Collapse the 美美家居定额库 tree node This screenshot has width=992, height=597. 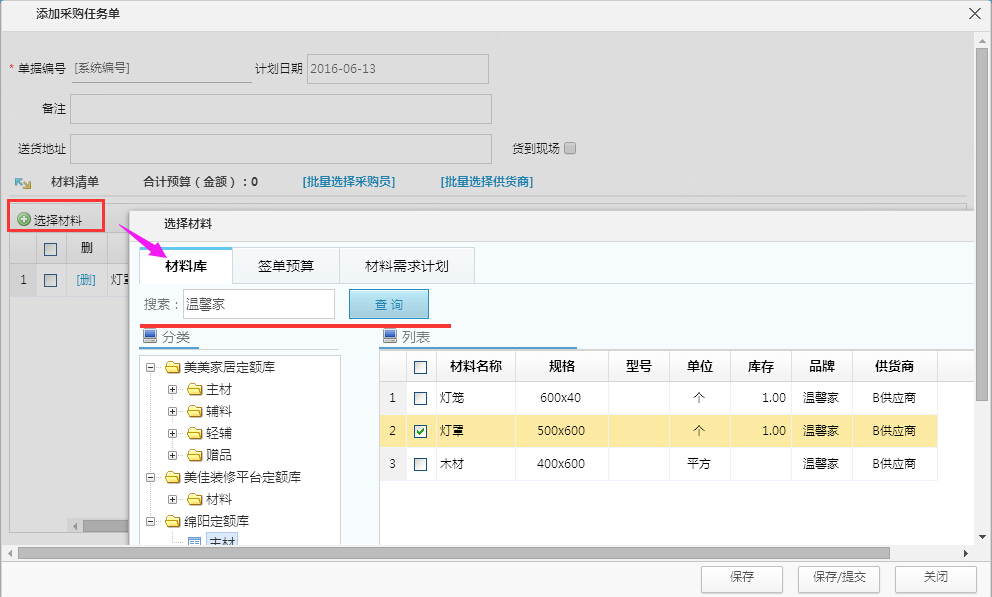point(150,366)
